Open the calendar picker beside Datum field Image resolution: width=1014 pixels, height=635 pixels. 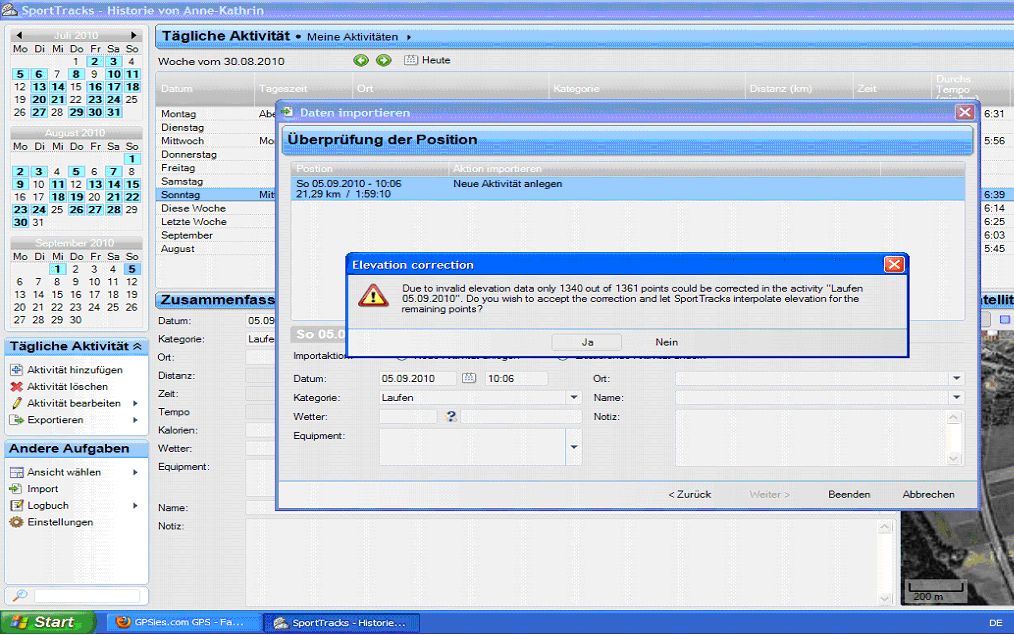click(469, 379)
